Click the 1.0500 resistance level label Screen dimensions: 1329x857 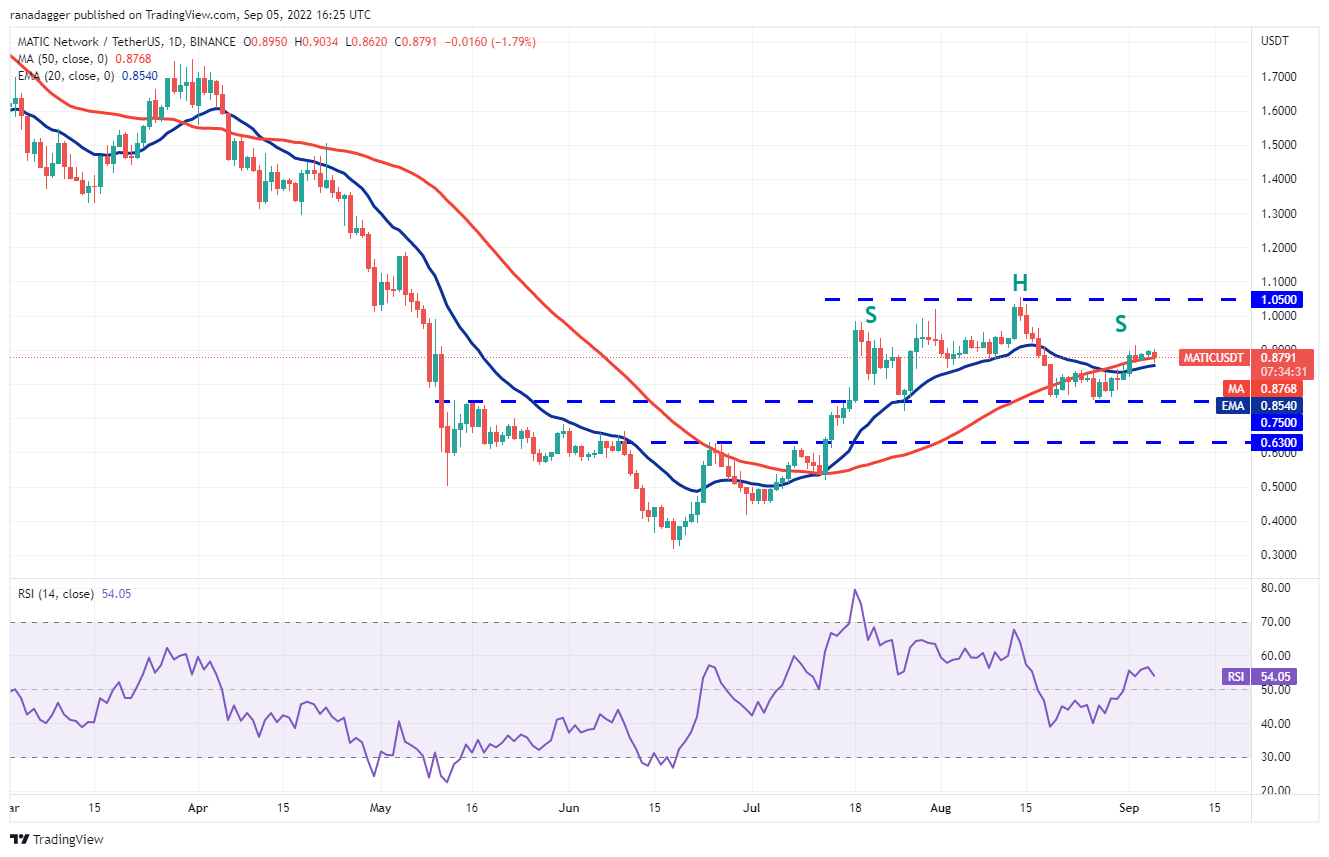(x=1280, y=299)
